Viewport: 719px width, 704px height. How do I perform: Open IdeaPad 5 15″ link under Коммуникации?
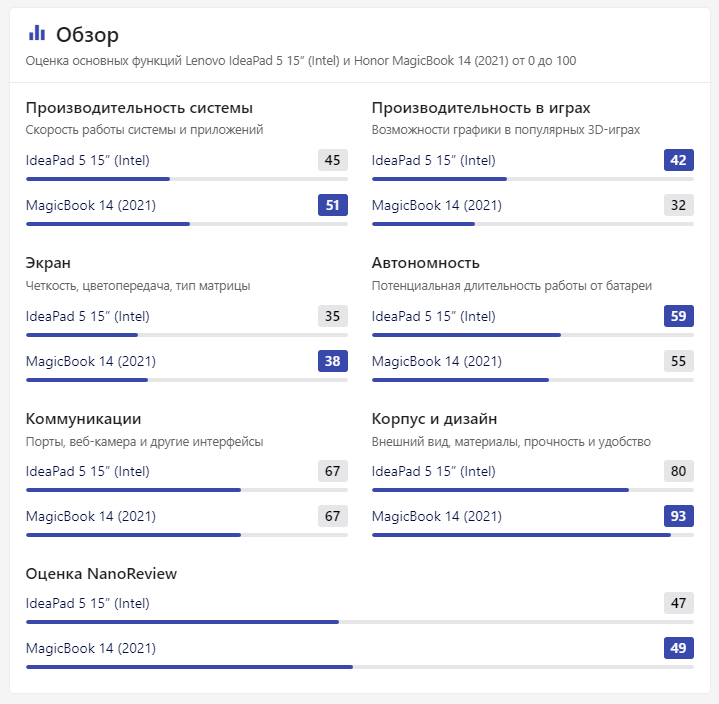click(x=88, y=471)
